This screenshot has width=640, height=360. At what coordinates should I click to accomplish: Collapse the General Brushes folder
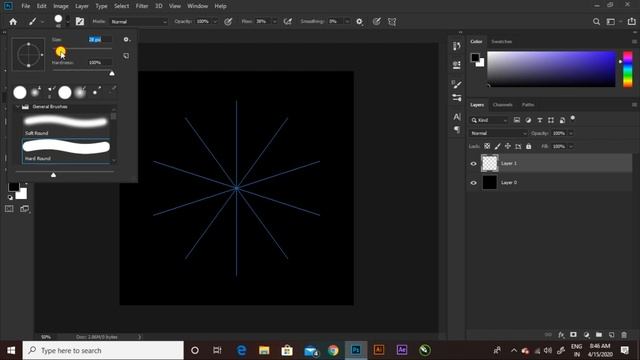click(18, 107)
